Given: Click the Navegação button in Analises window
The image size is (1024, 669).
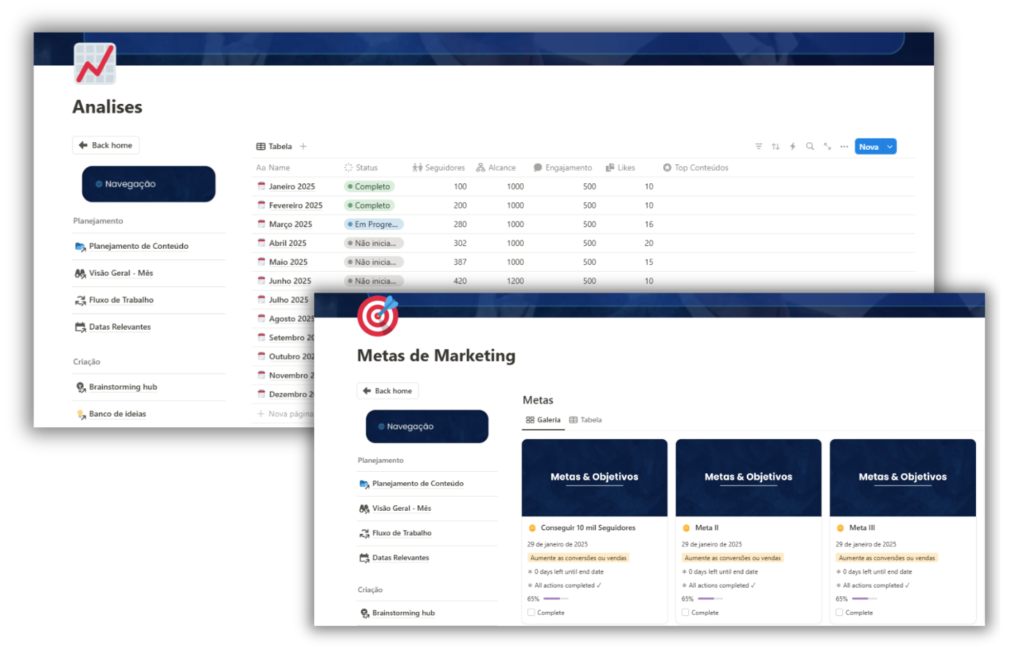Looking at the screenshot, I should [148, 184].
